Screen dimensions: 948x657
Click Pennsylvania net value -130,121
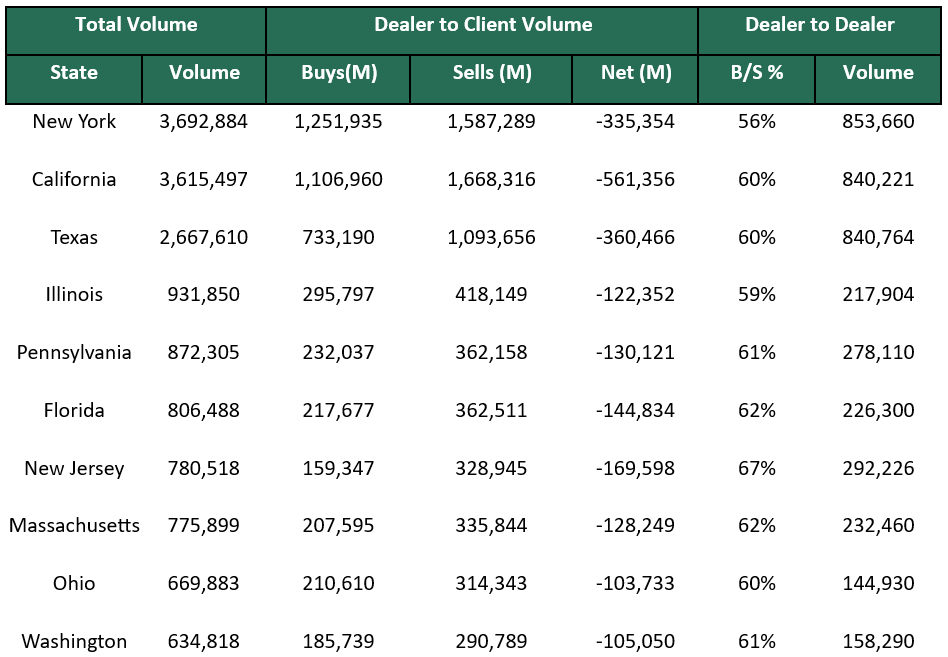[x=635, y=353]
